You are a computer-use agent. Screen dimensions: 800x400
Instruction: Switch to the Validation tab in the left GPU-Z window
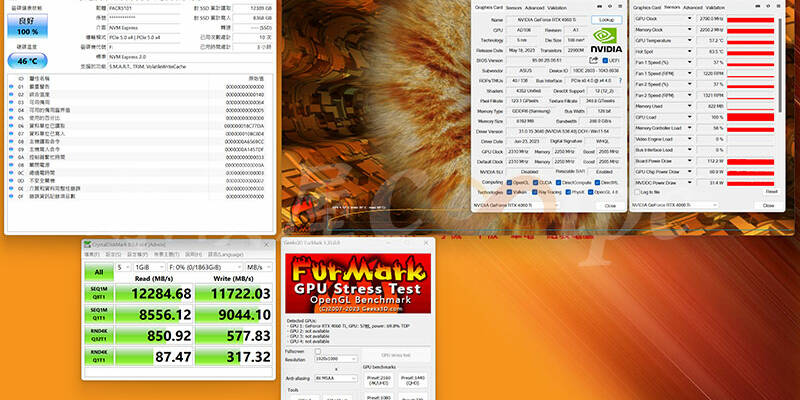tap(557, 8)
